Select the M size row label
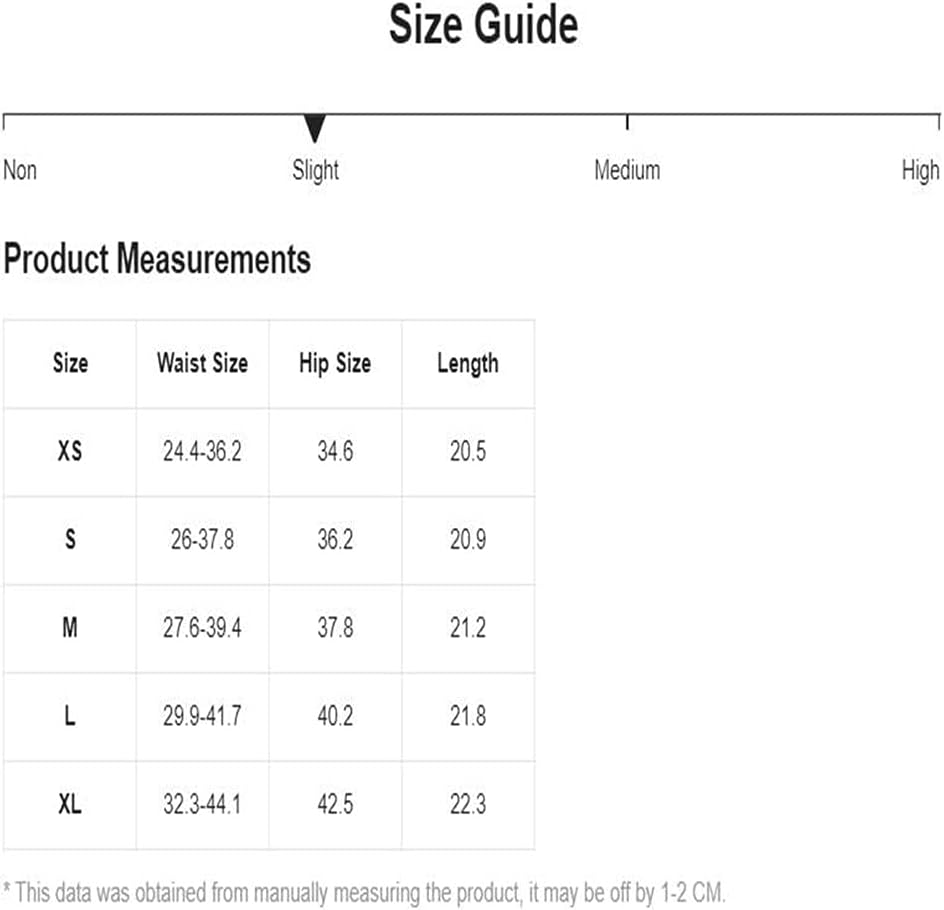 70,627
